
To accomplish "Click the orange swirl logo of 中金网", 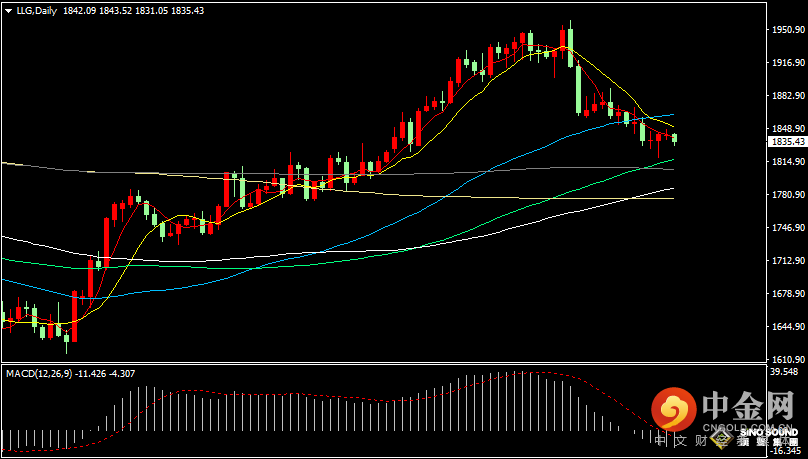I will [673, 410].
